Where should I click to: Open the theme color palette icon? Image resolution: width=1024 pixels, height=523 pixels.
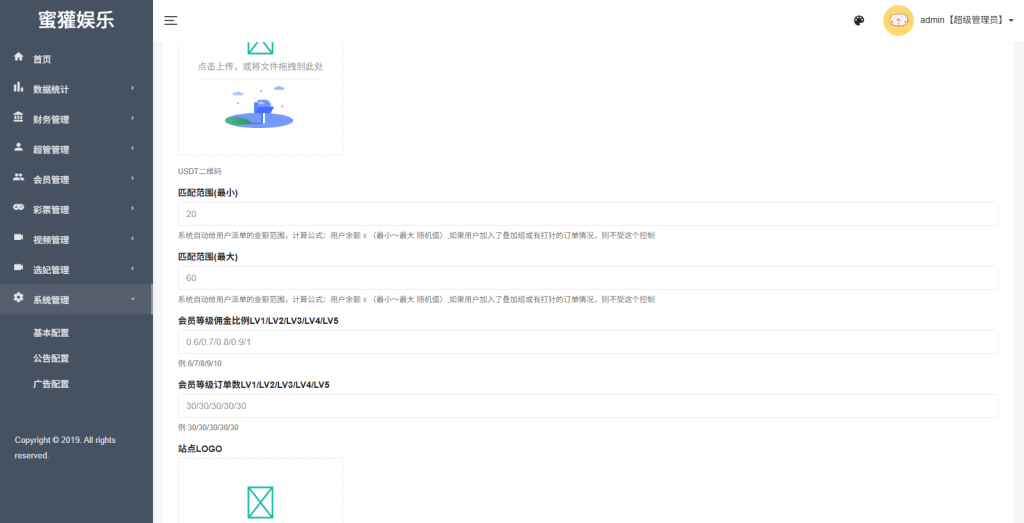tap(858, 20)
